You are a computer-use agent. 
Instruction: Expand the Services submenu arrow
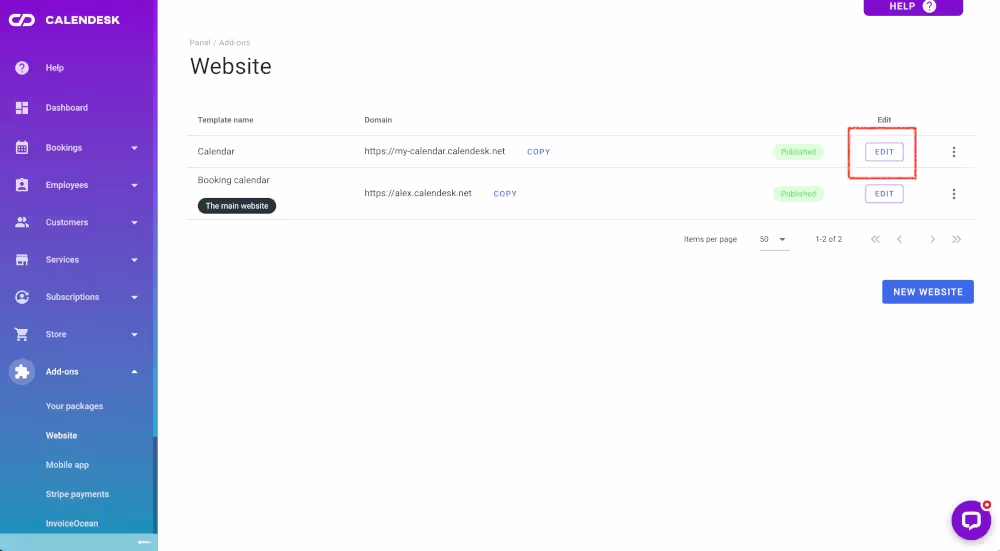click(134, 260)
